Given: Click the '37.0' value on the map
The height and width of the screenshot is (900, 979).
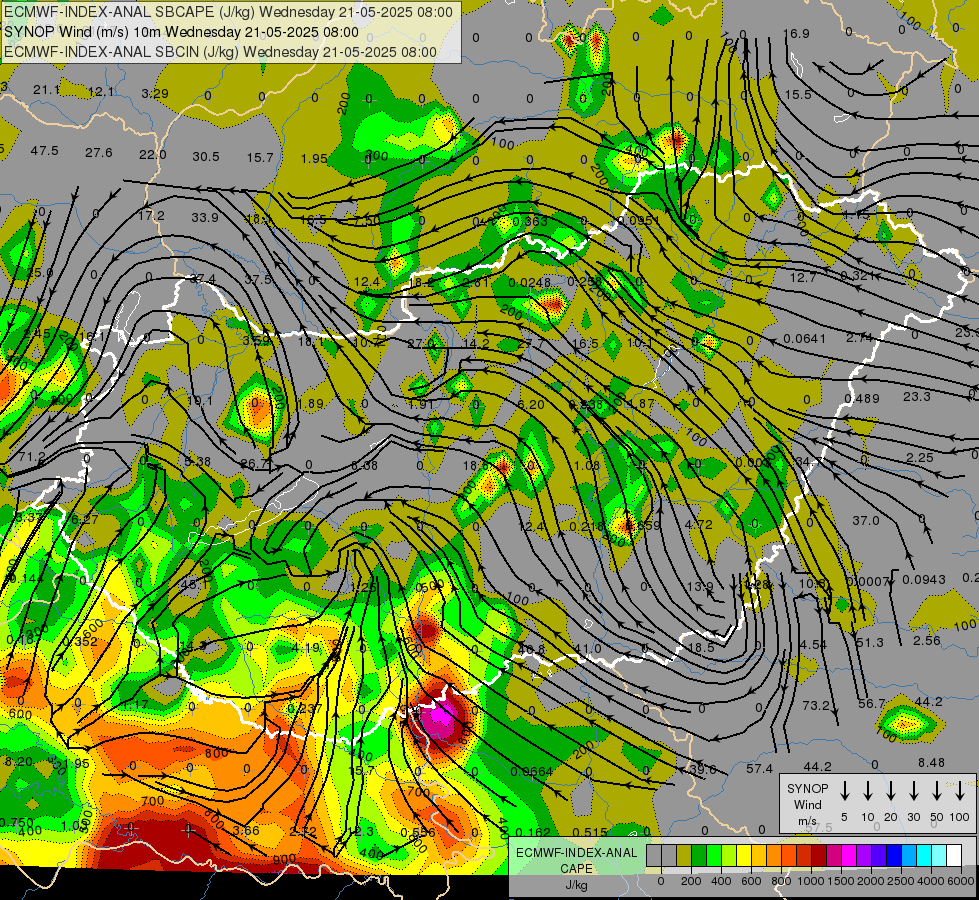Looking at the screenshot, I should (865, 520).
